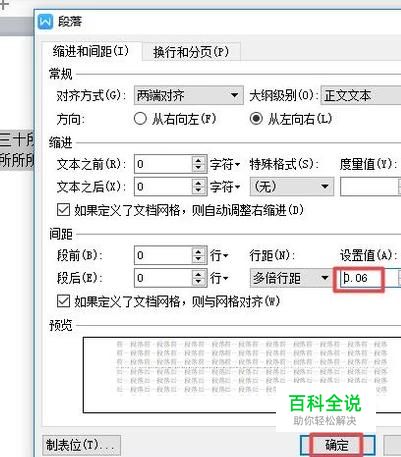
Task: Open 字符 unit dropdown for 文本之前
Action: tap(225, 164)
